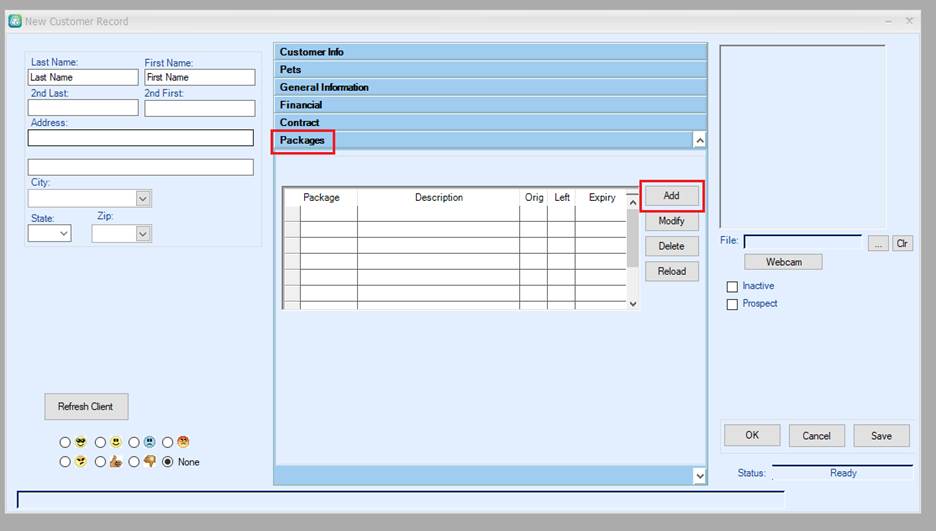
Task: Open the City dropdown list
Action: coord(143,199)
